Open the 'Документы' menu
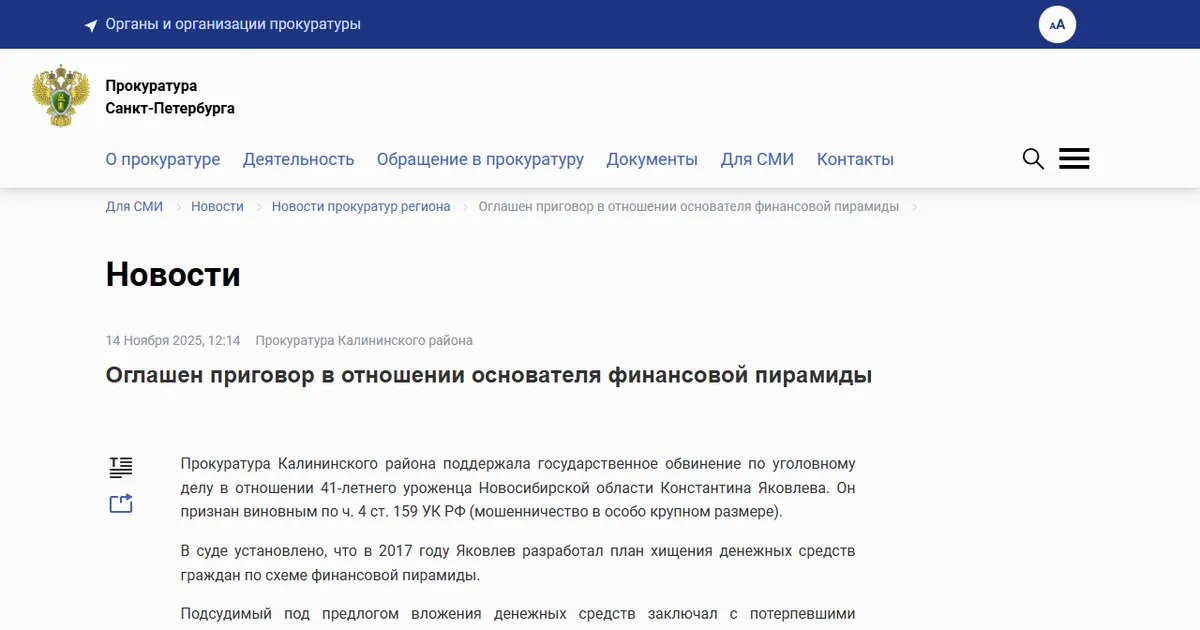 pyautogui.click(x=652, y=159)
